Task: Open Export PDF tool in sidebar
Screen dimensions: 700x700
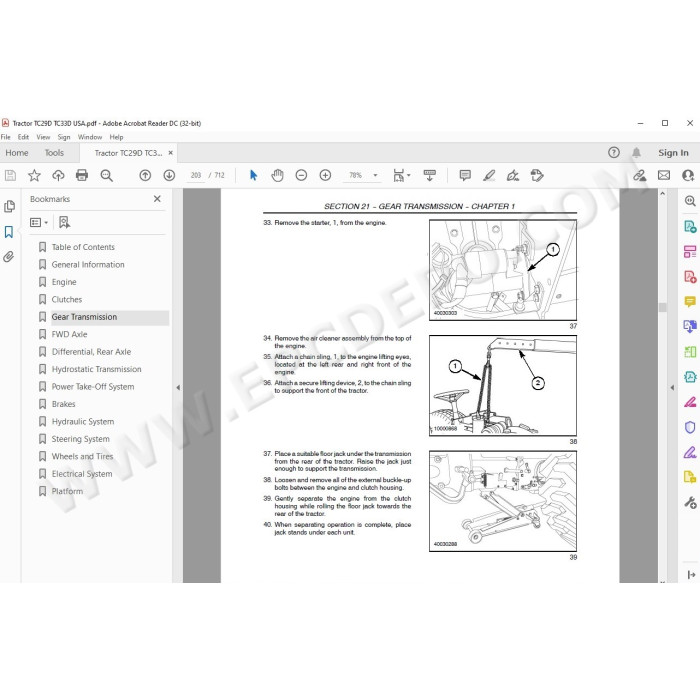Action: [x=690, y=226]
